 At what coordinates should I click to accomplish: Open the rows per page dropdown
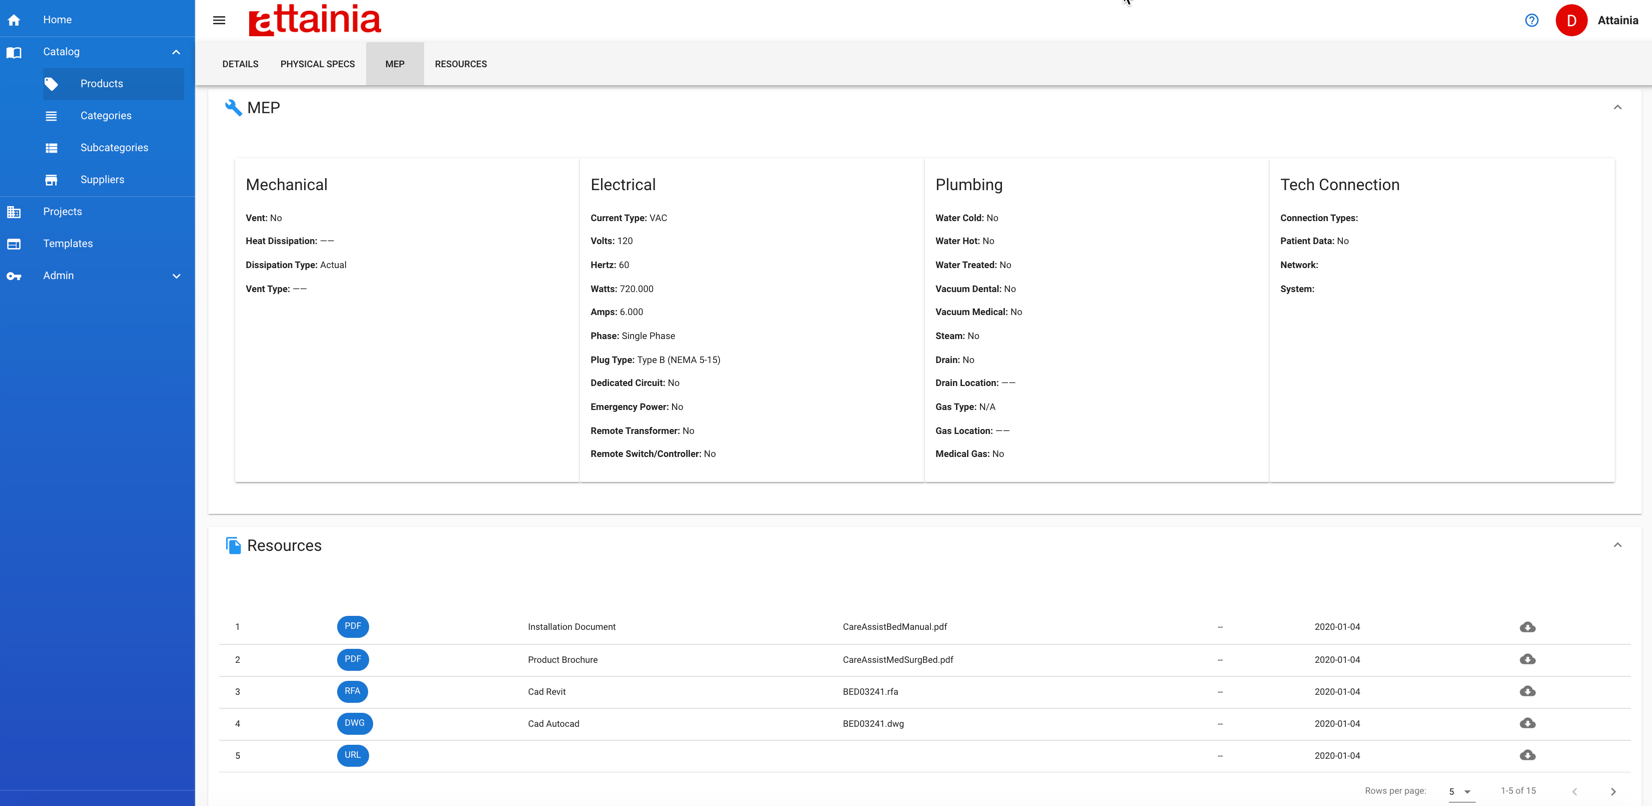1460,791
